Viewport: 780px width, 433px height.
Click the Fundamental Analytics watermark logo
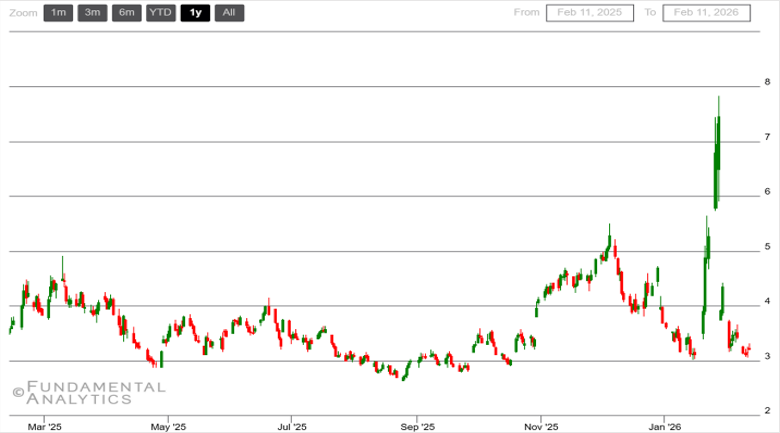[88, 392]
